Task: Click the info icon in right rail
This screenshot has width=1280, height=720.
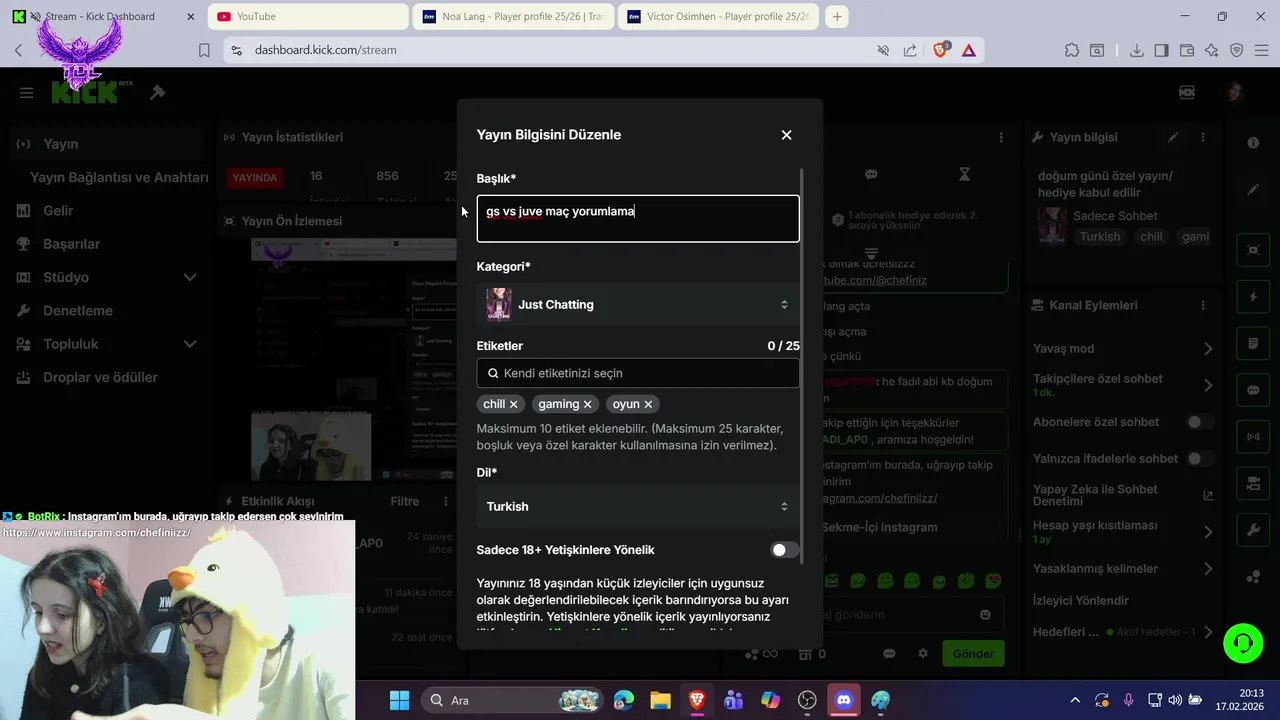Action: (1253, 143)
